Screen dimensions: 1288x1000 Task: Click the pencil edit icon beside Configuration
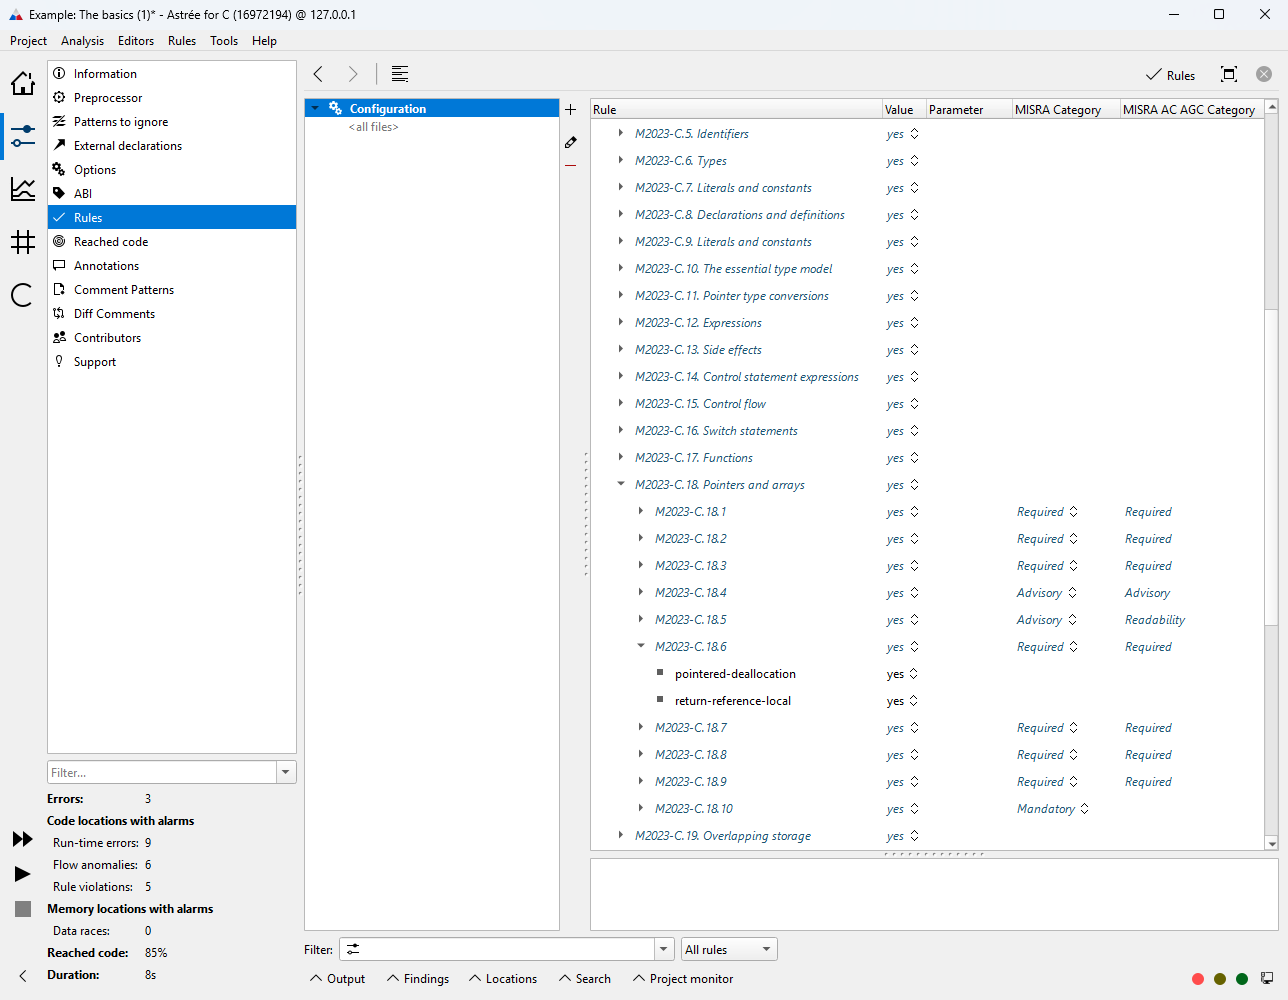[571, 142]
